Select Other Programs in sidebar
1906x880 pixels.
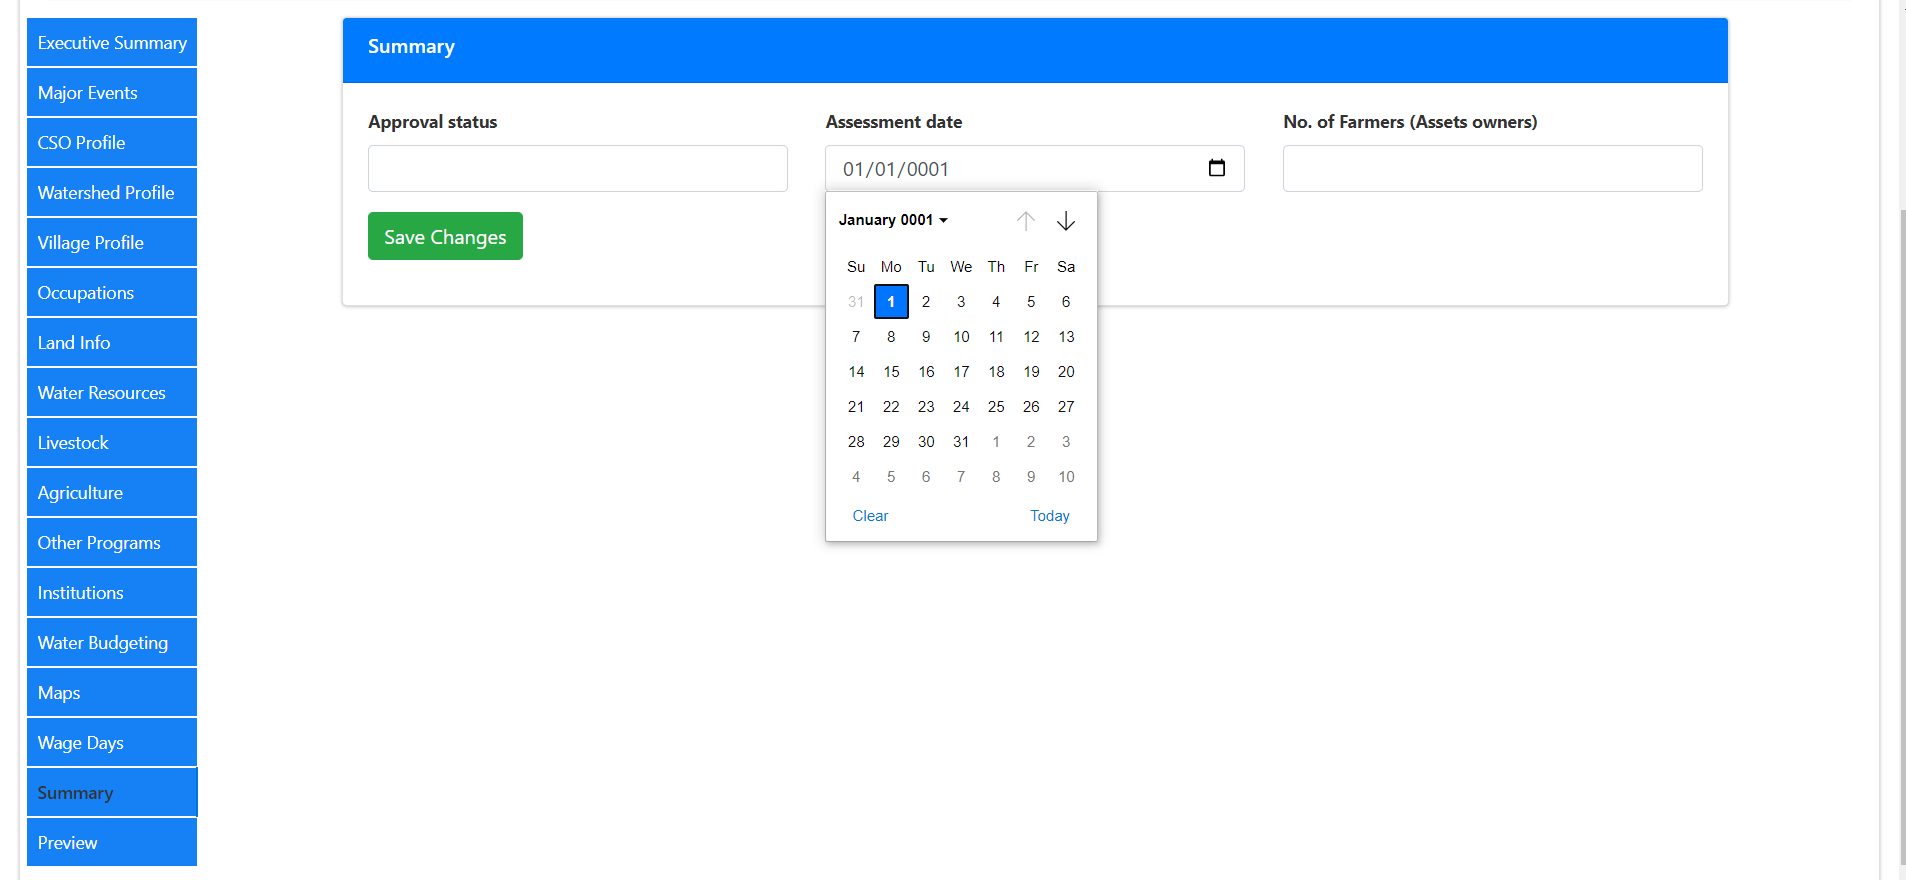pos(112,542)
